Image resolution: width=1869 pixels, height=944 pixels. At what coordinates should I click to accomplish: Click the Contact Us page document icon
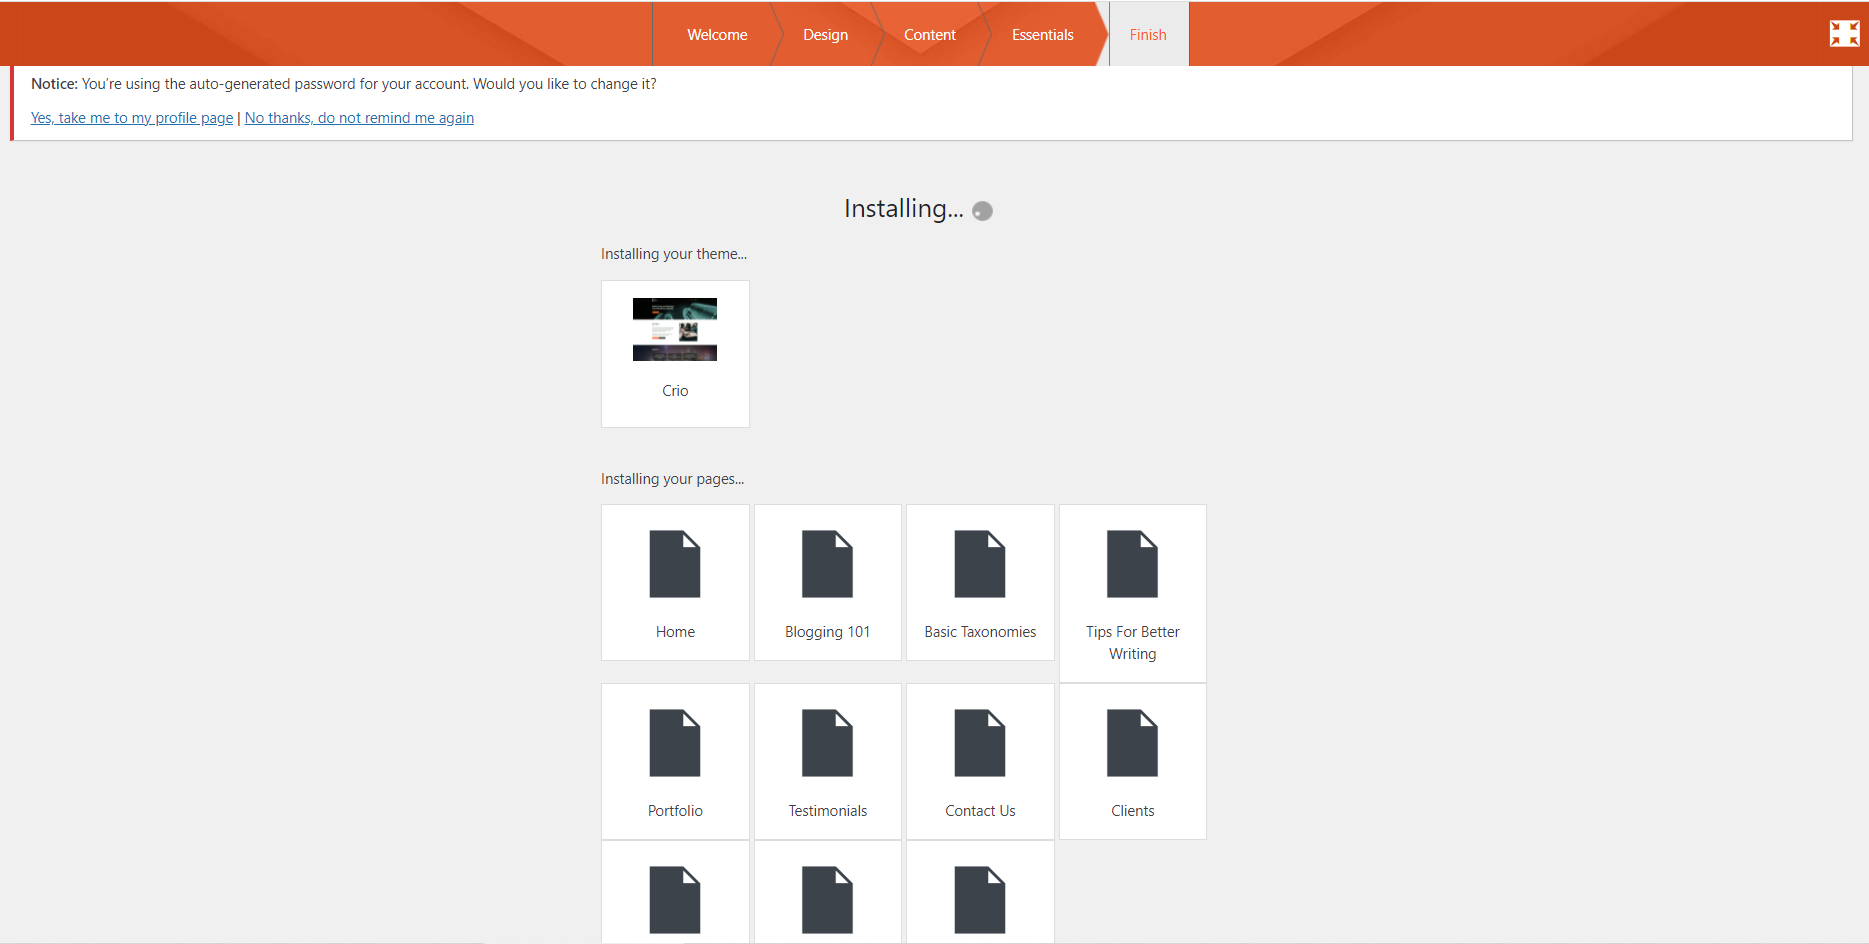pyautogui.click(x=980, y=743)
